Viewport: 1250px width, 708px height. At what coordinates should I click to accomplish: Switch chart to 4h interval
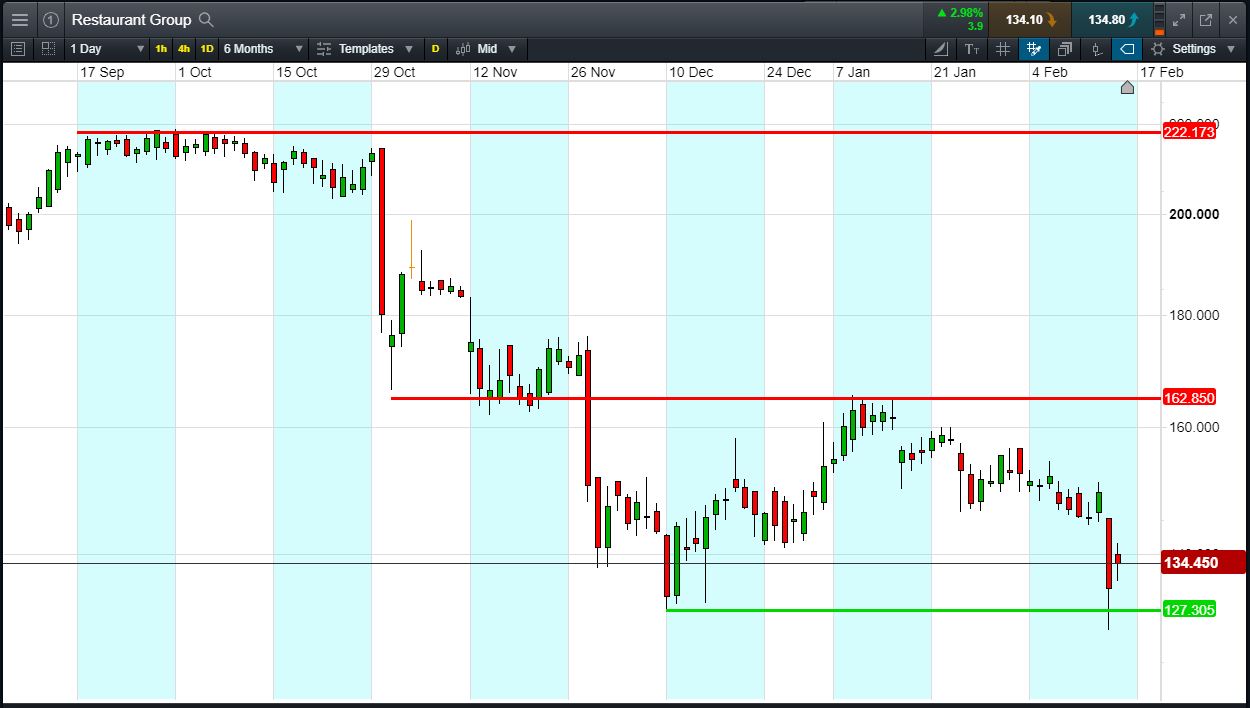pyautogui.click(x=184, y=48)
